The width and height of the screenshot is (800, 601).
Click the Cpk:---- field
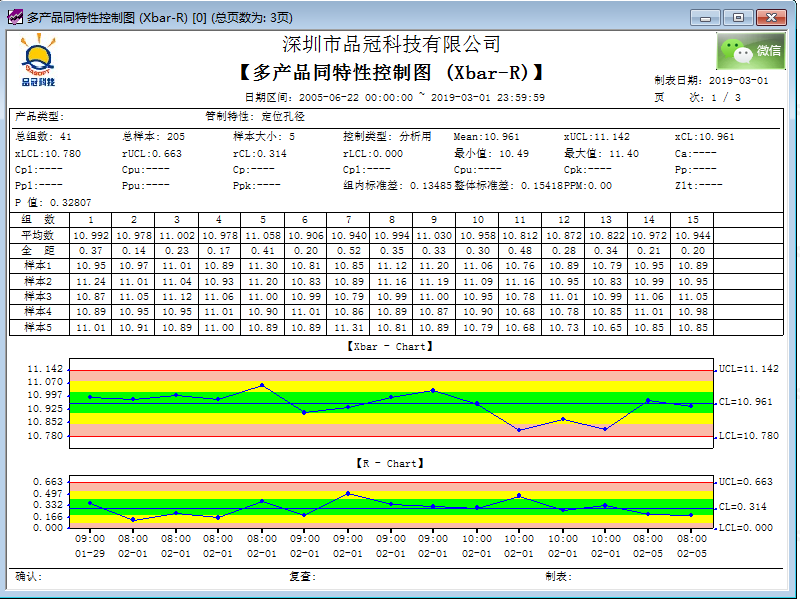pos(587,169)
